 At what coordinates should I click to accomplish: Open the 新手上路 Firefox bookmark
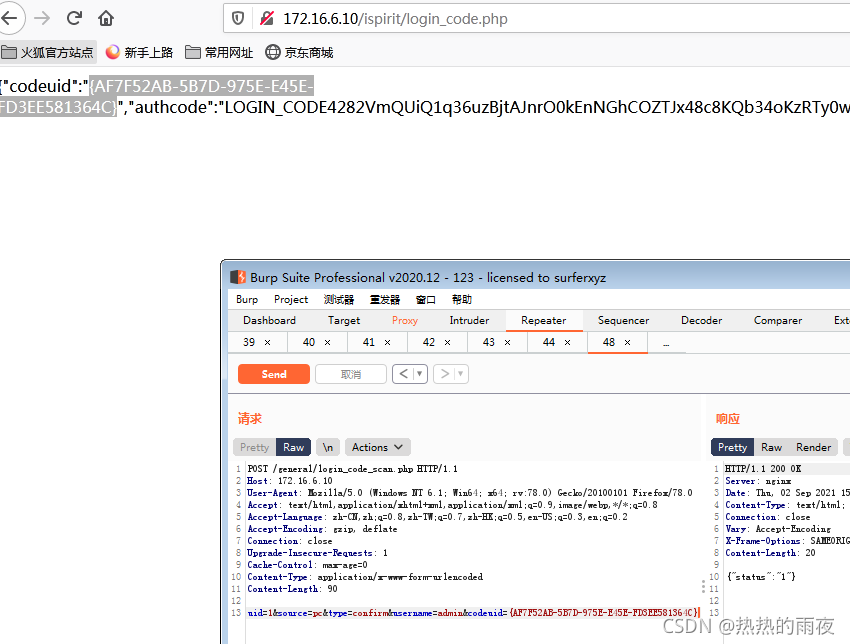tap(139, 53)
